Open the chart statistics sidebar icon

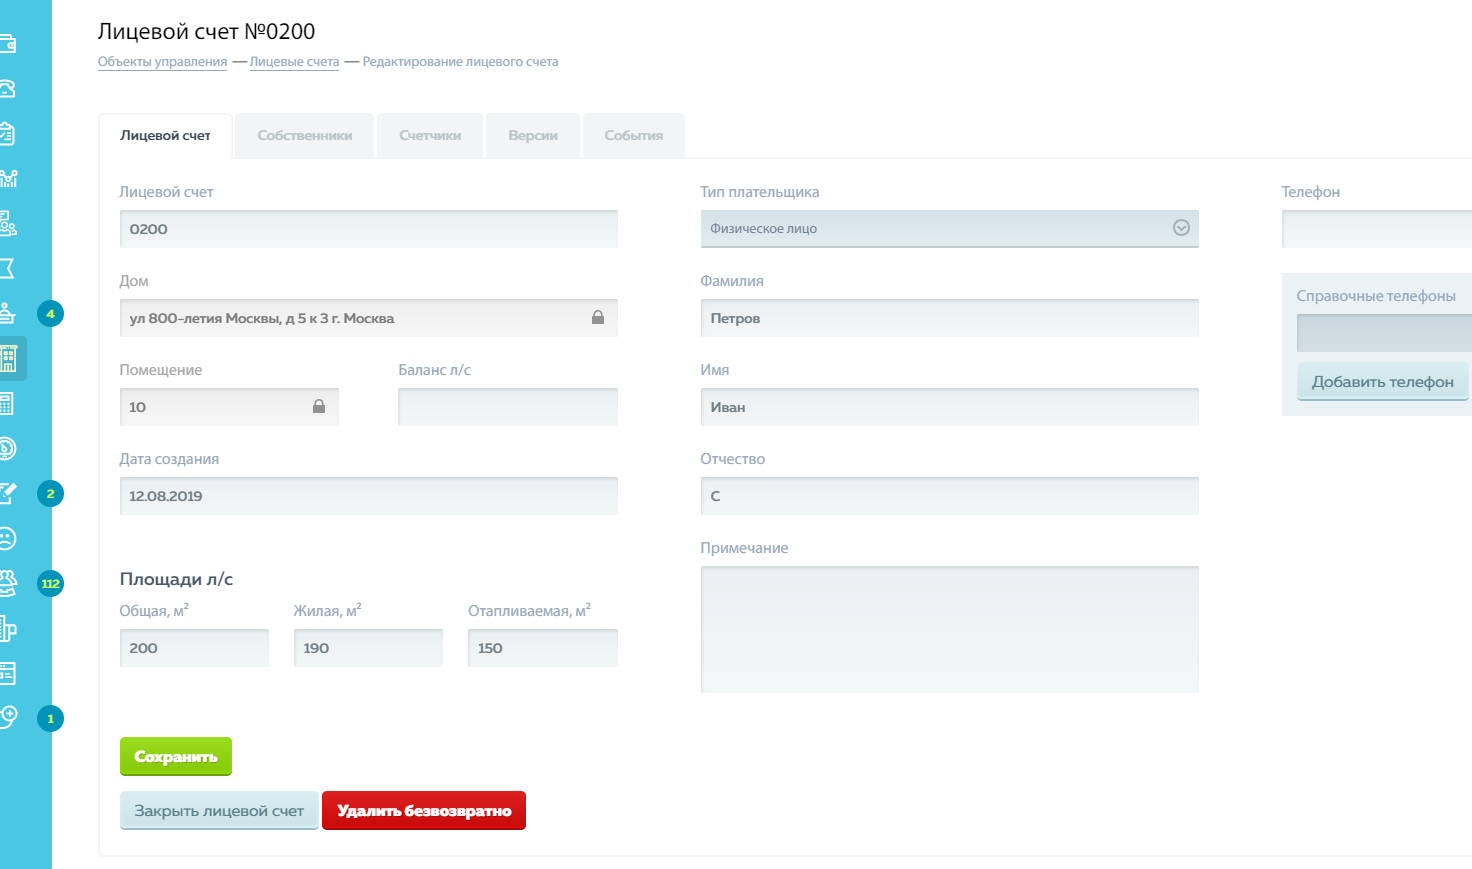click(8, 179)
